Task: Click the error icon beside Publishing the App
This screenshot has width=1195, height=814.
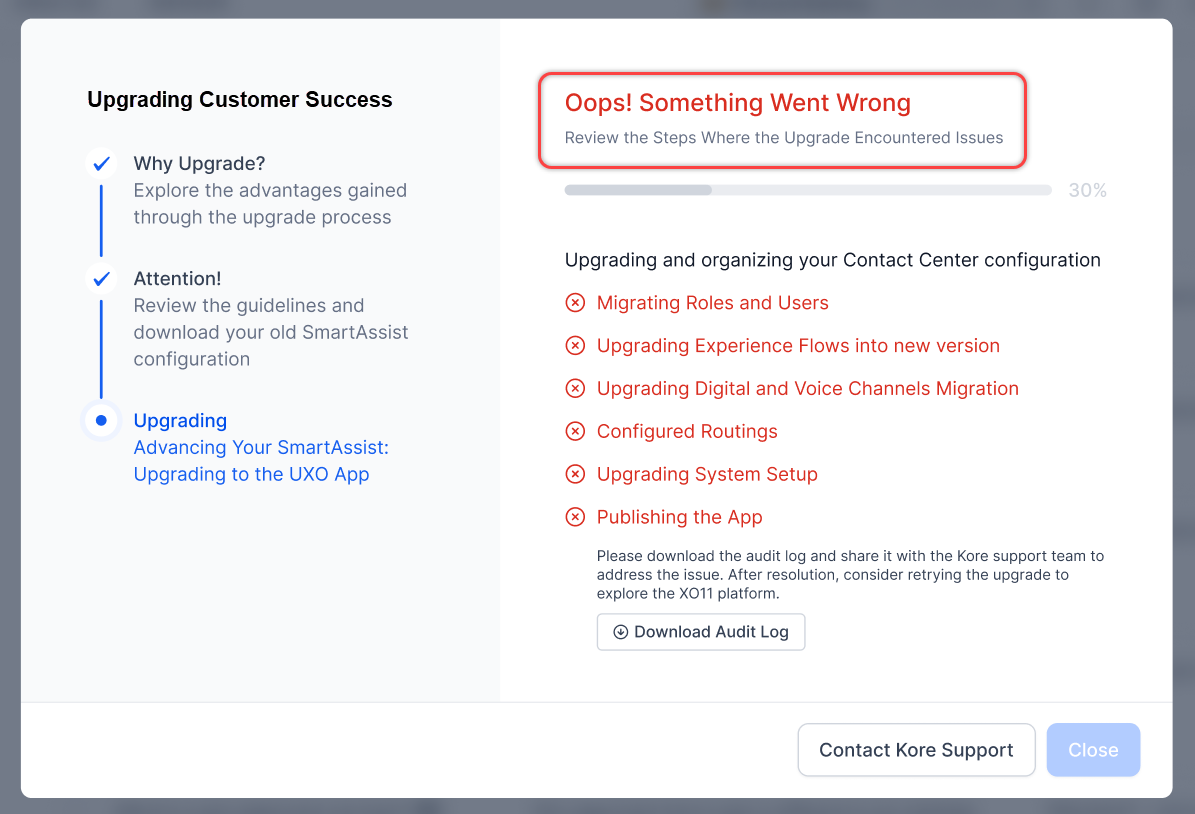Action: coord(575,517)
